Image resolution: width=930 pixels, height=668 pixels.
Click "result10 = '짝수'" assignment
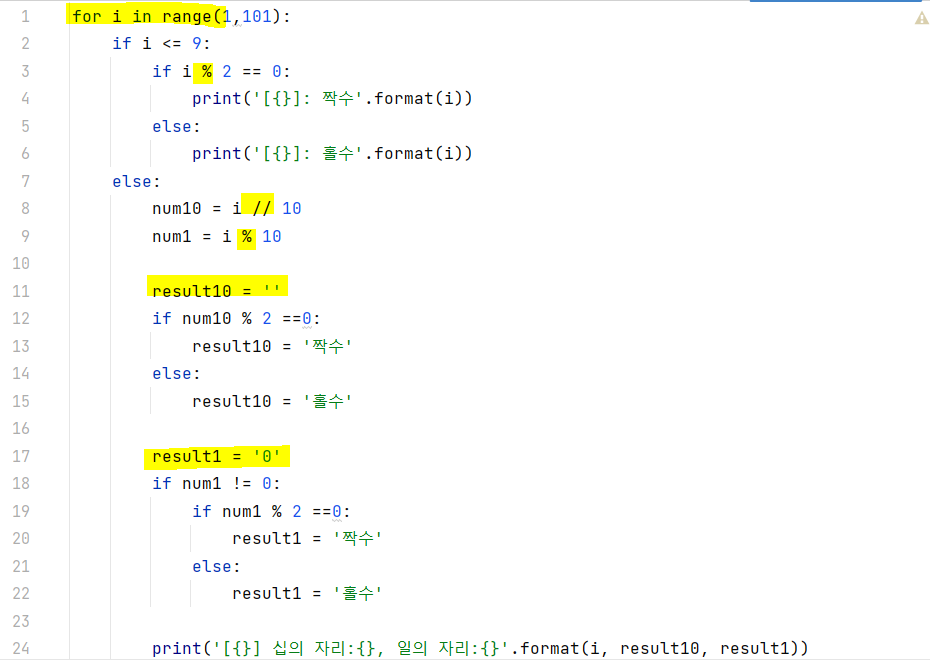pyautogui.click(x=272, y=346)
